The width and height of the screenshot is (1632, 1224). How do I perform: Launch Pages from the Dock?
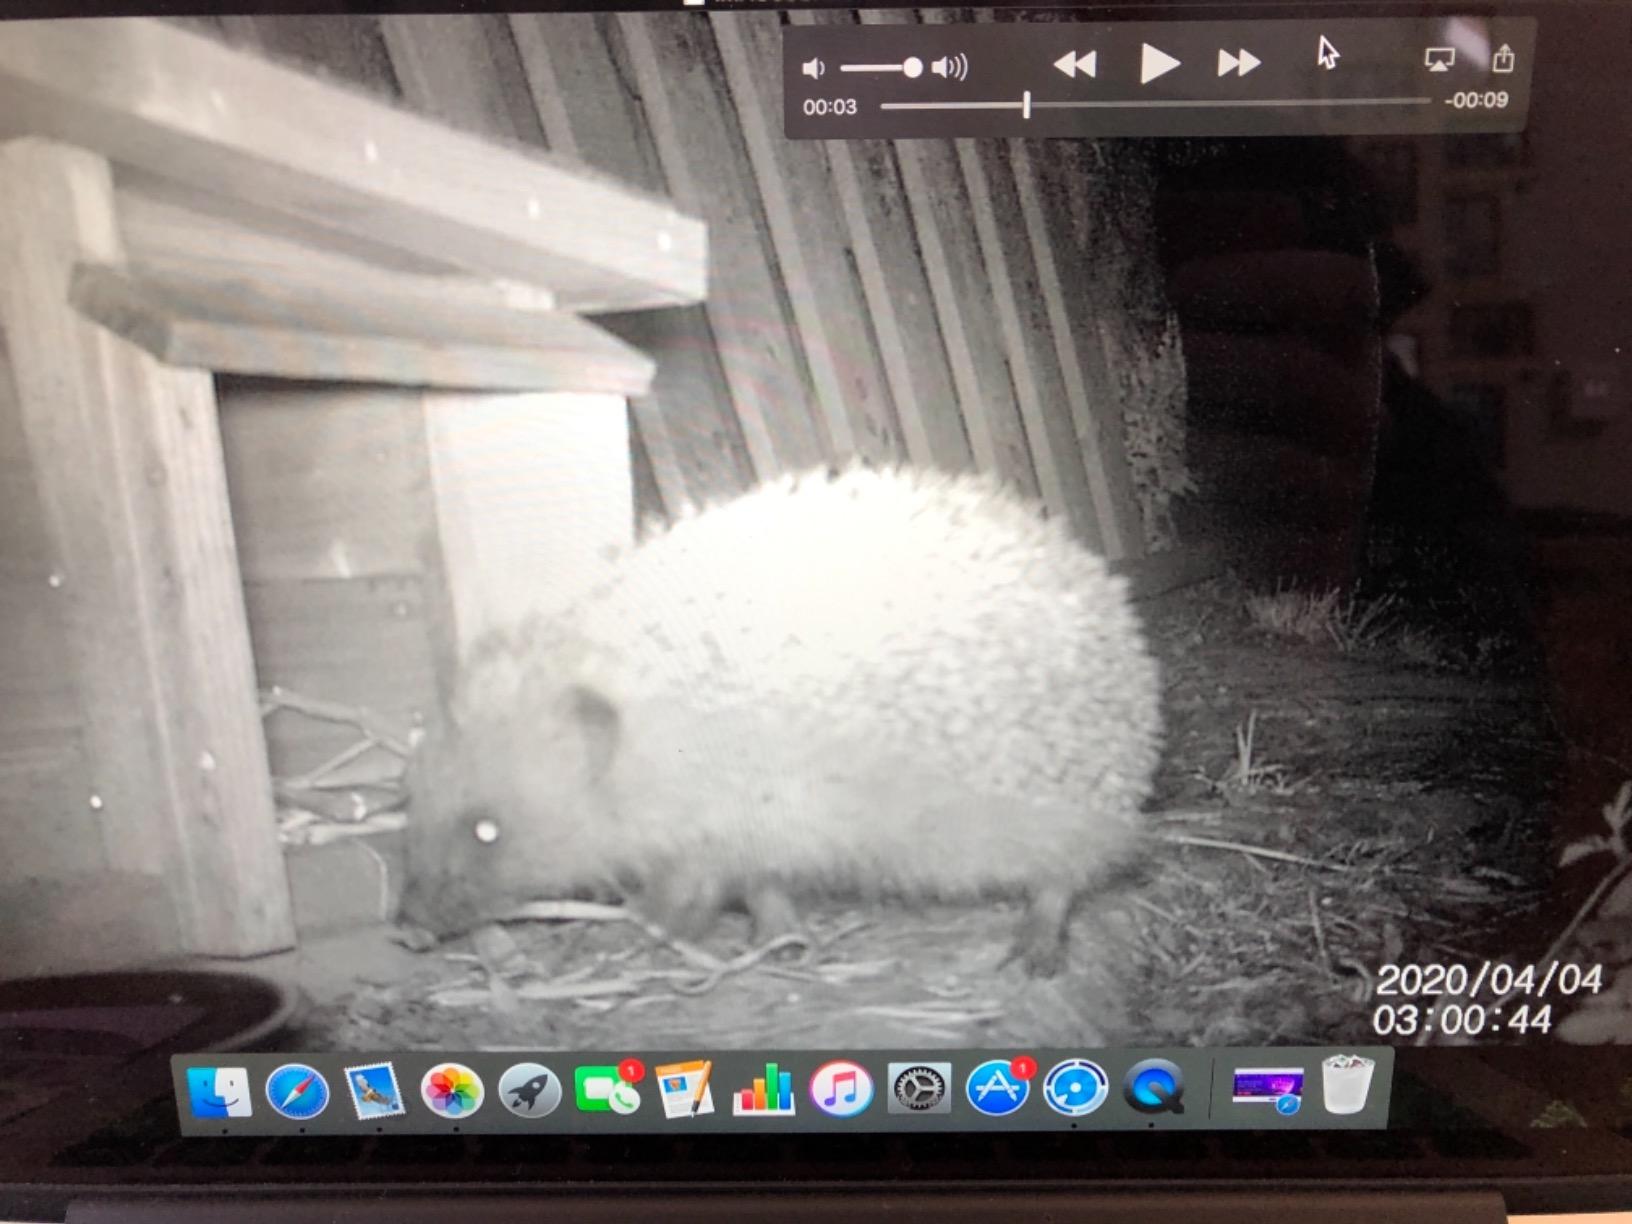685,1088
